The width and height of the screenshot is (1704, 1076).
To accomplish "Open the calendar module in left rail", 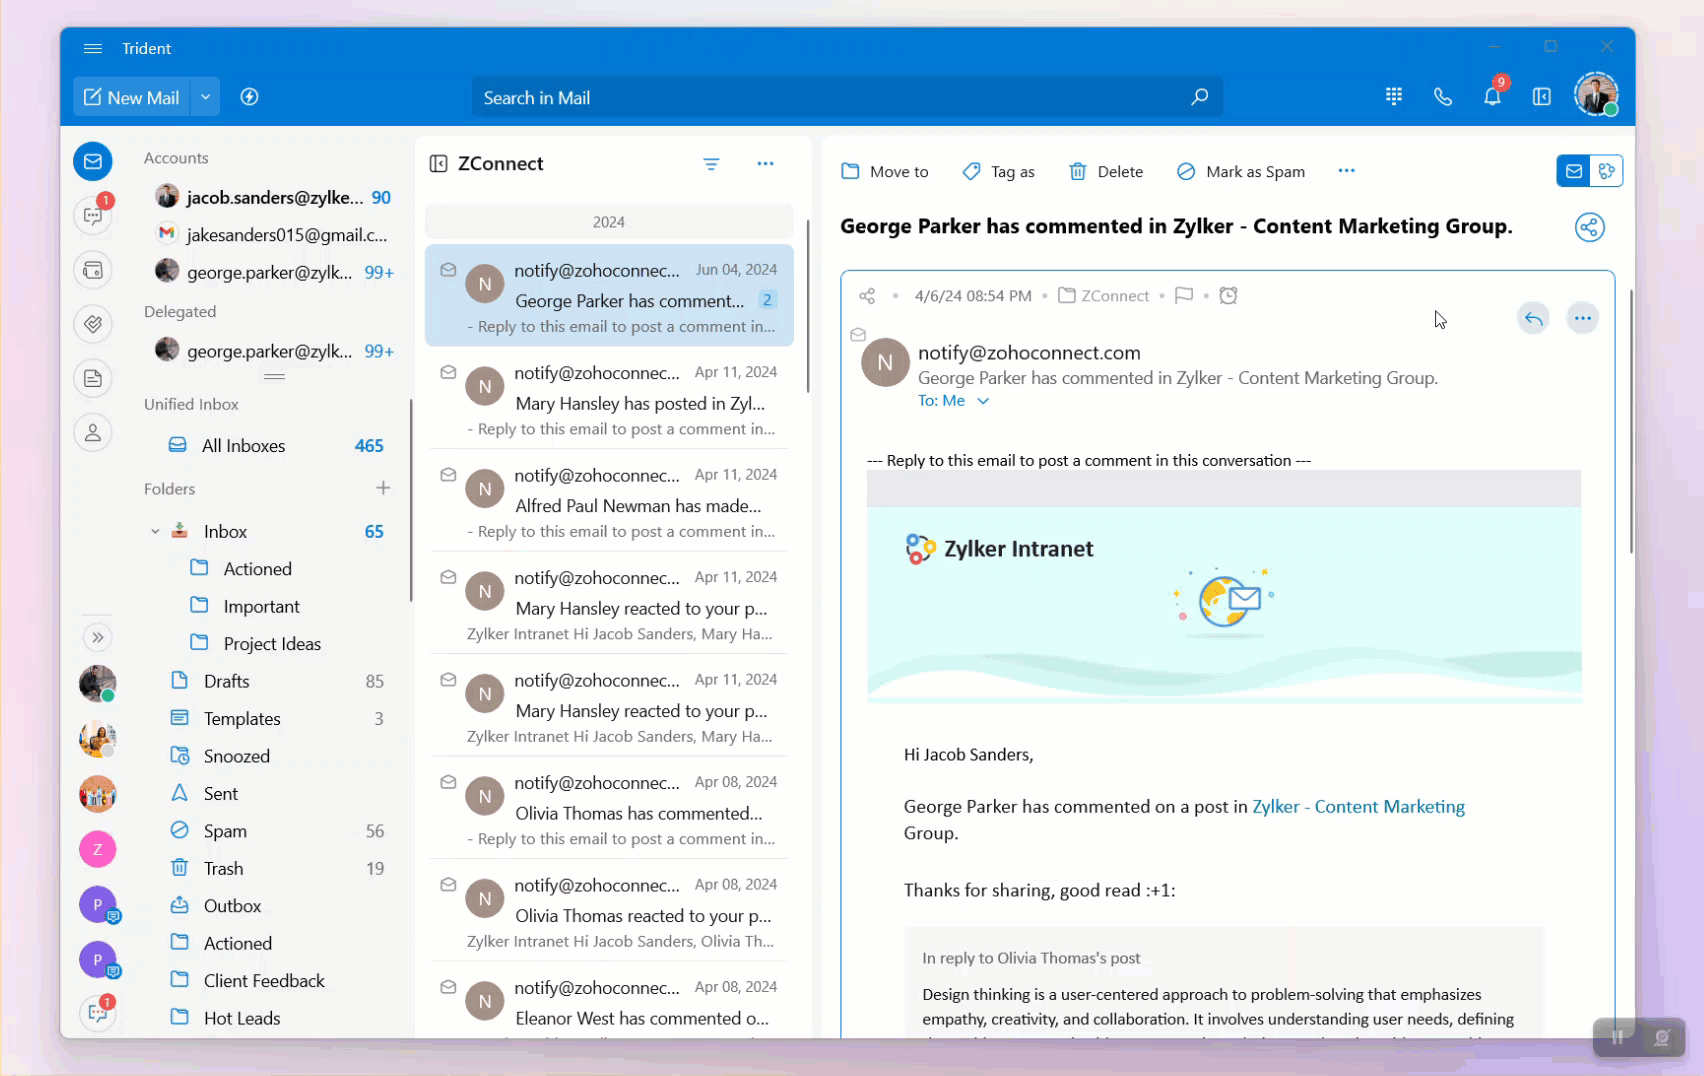I will pos(93,270).
